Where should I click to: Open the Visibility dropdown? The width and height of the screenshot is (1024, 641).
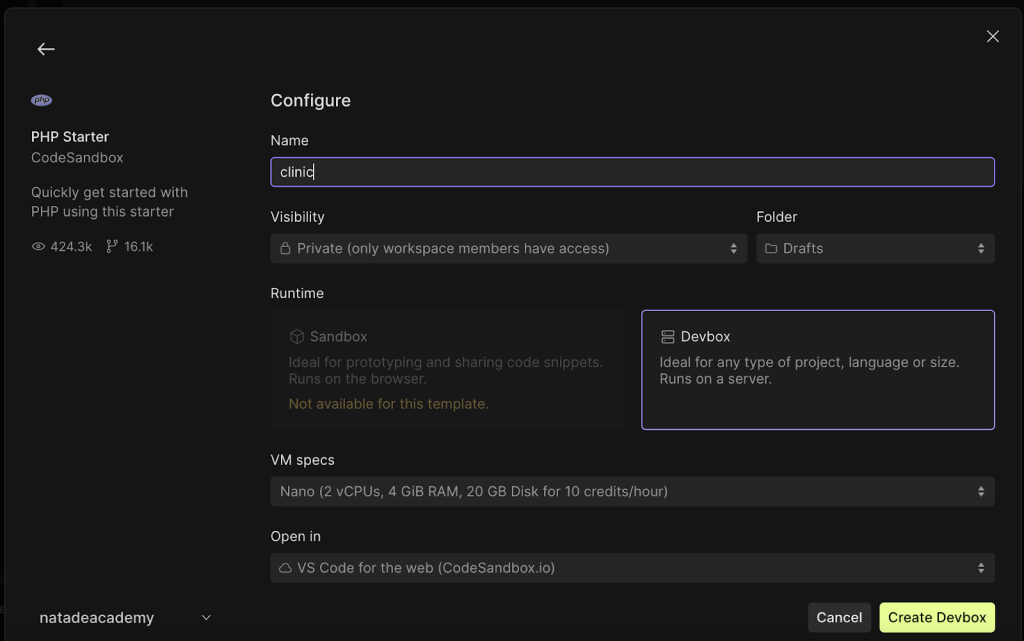point(509,248)
